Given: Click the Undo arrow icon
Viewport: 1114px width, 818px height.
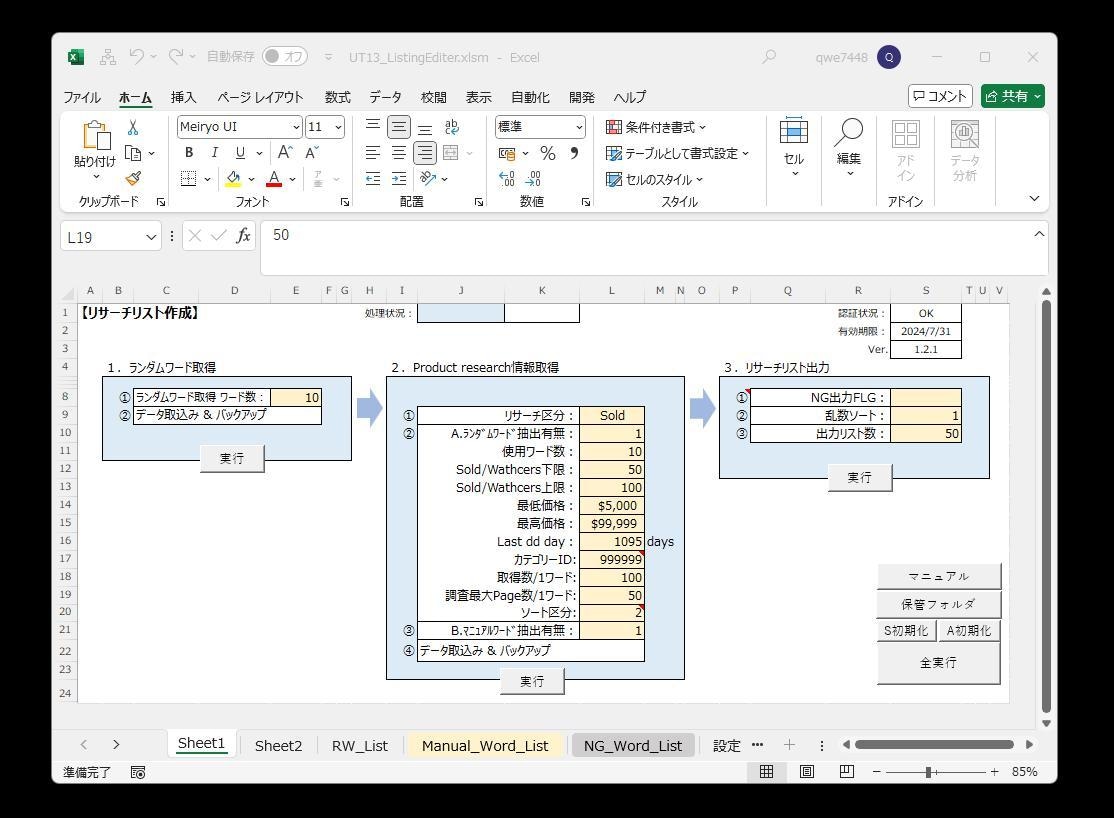Looking at the screenshot, I should 136,57.
